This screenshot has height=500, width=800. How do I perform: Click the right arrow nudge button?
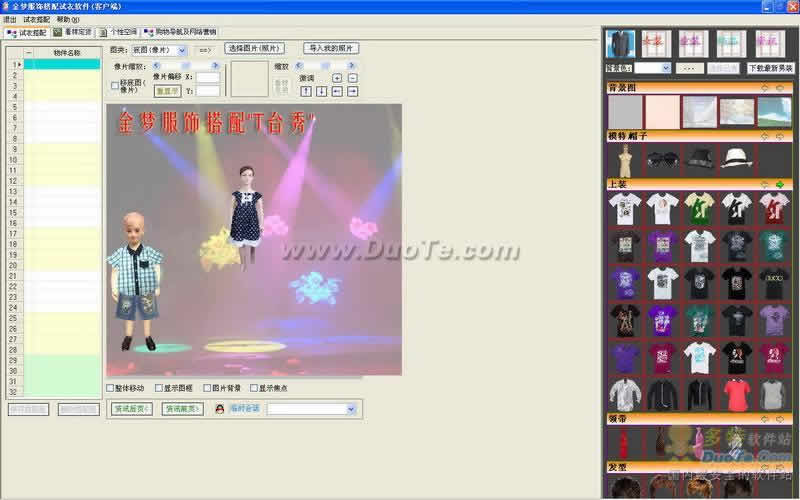click(x=353, y=91)
